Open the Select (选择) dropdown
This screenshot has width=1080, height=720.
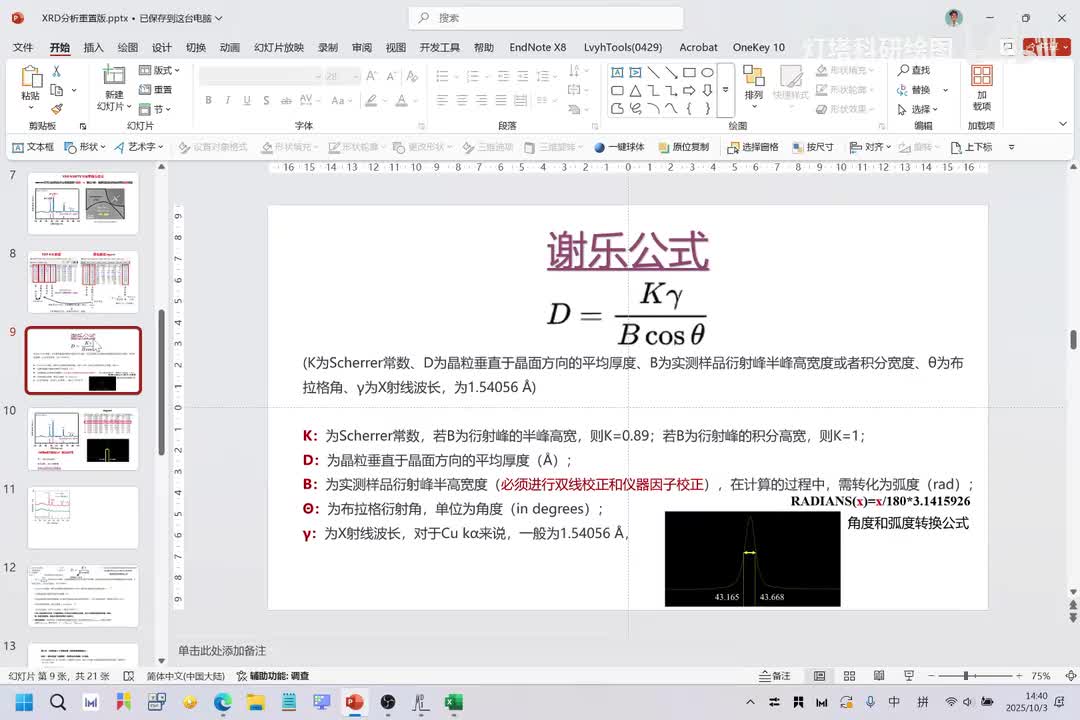918,109
